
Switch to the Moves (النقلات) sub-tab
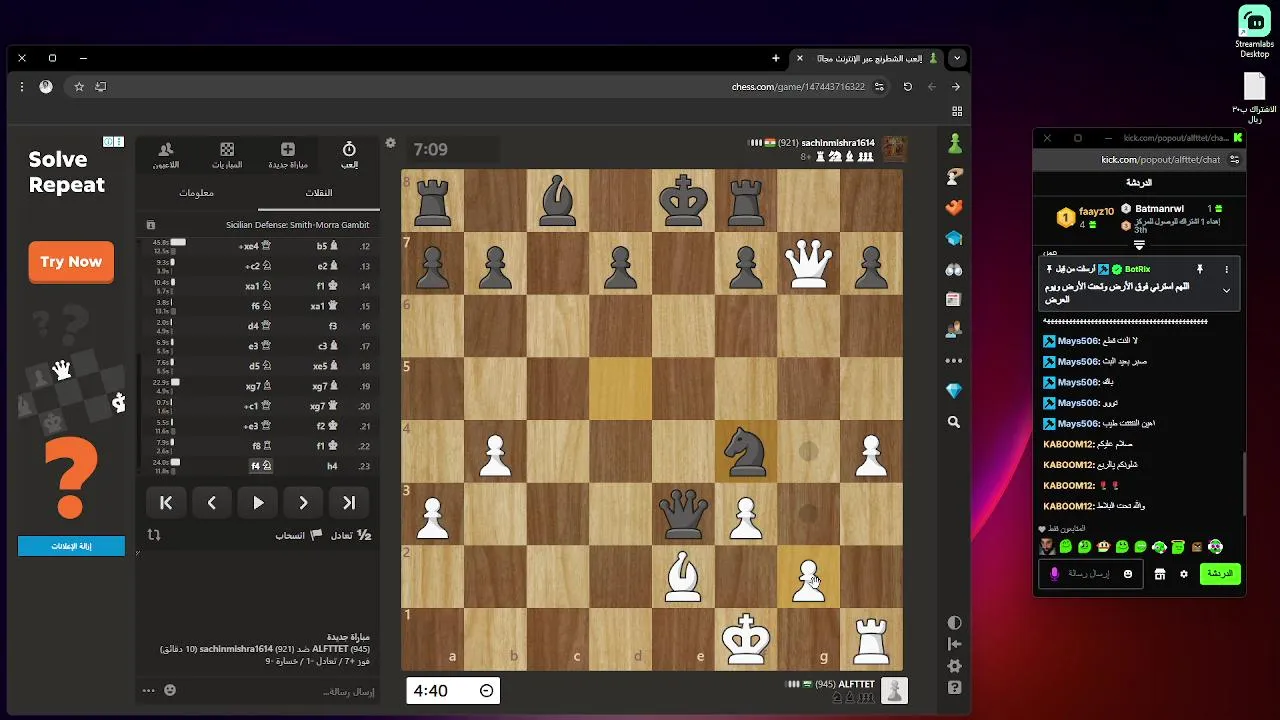click(x=318, y=192)
